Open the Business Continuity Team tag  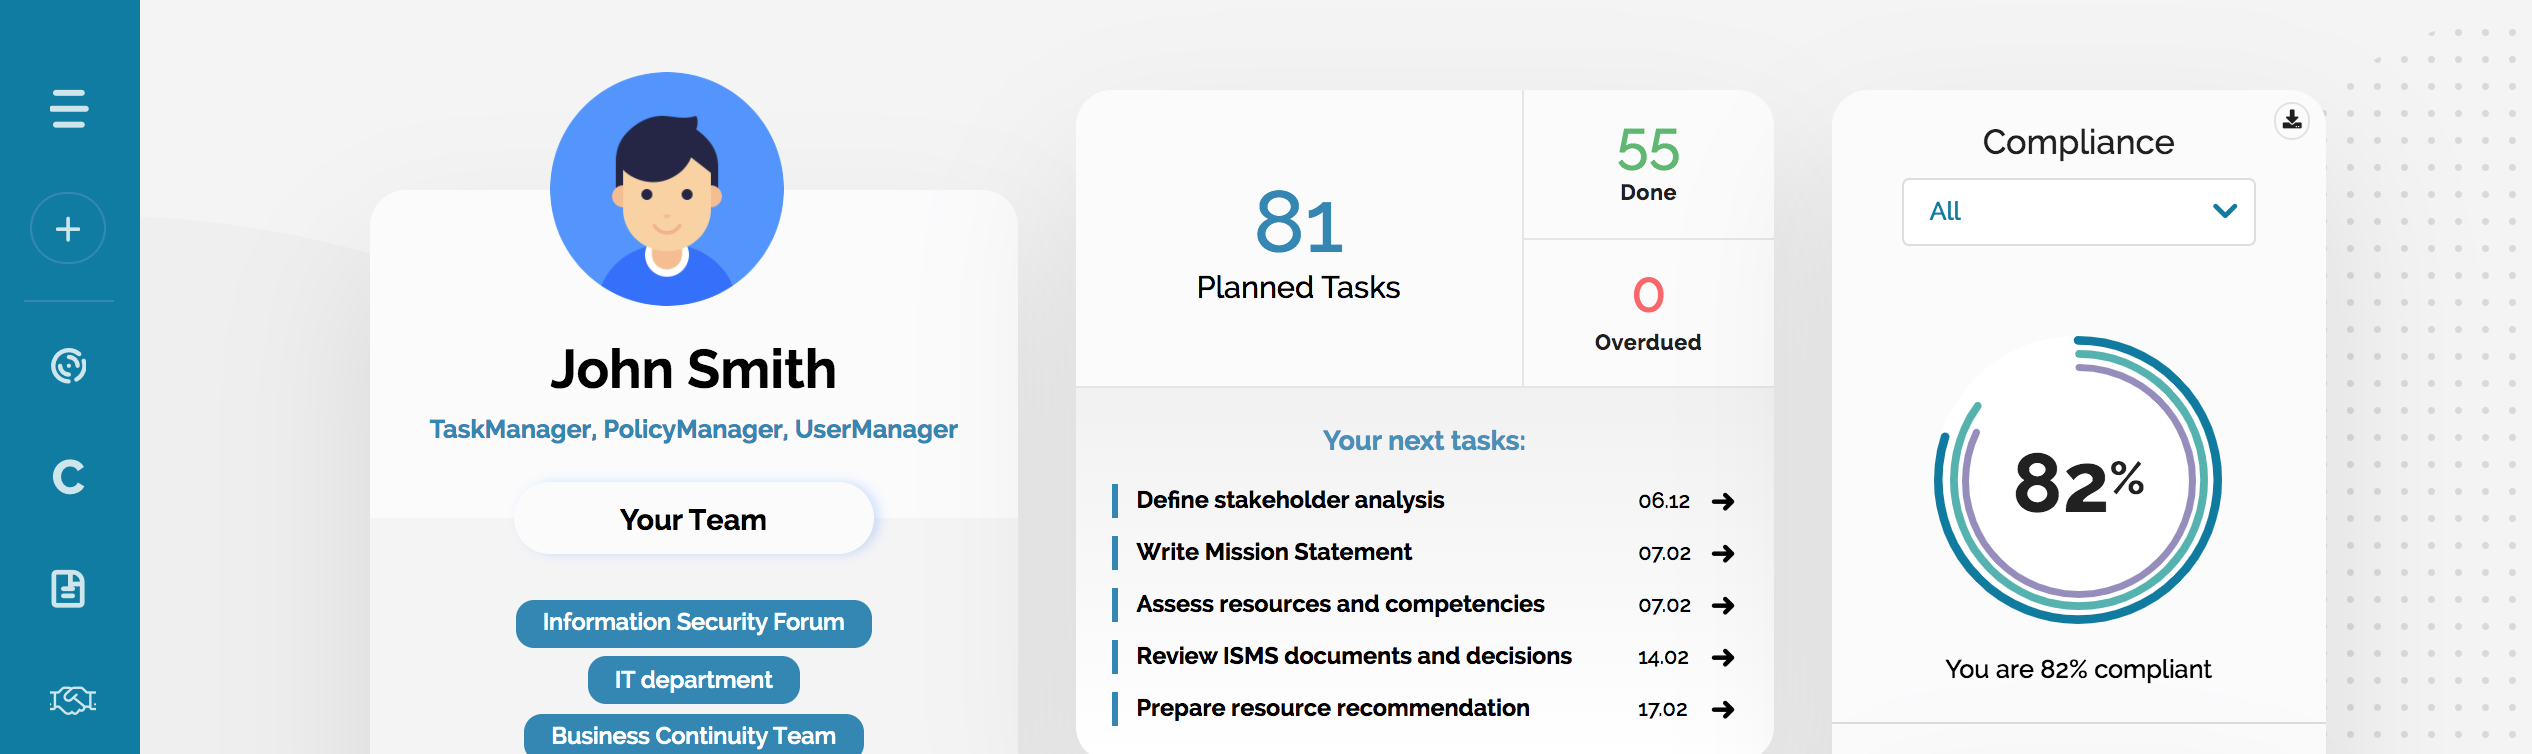tap(694, 735)
